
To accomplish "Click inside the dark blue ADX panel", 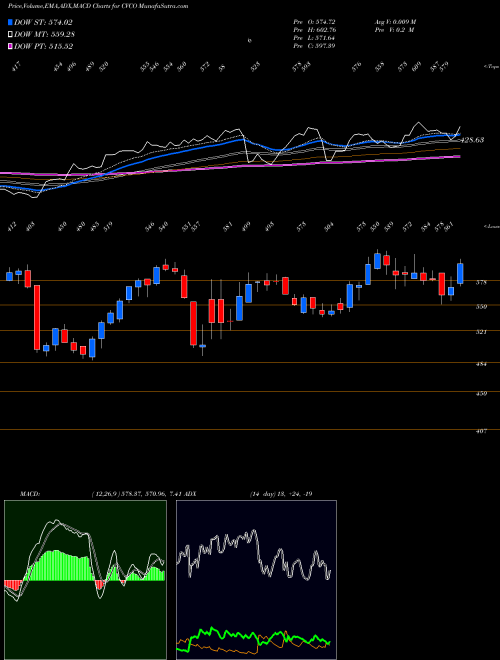I will (x=256, y=580).
